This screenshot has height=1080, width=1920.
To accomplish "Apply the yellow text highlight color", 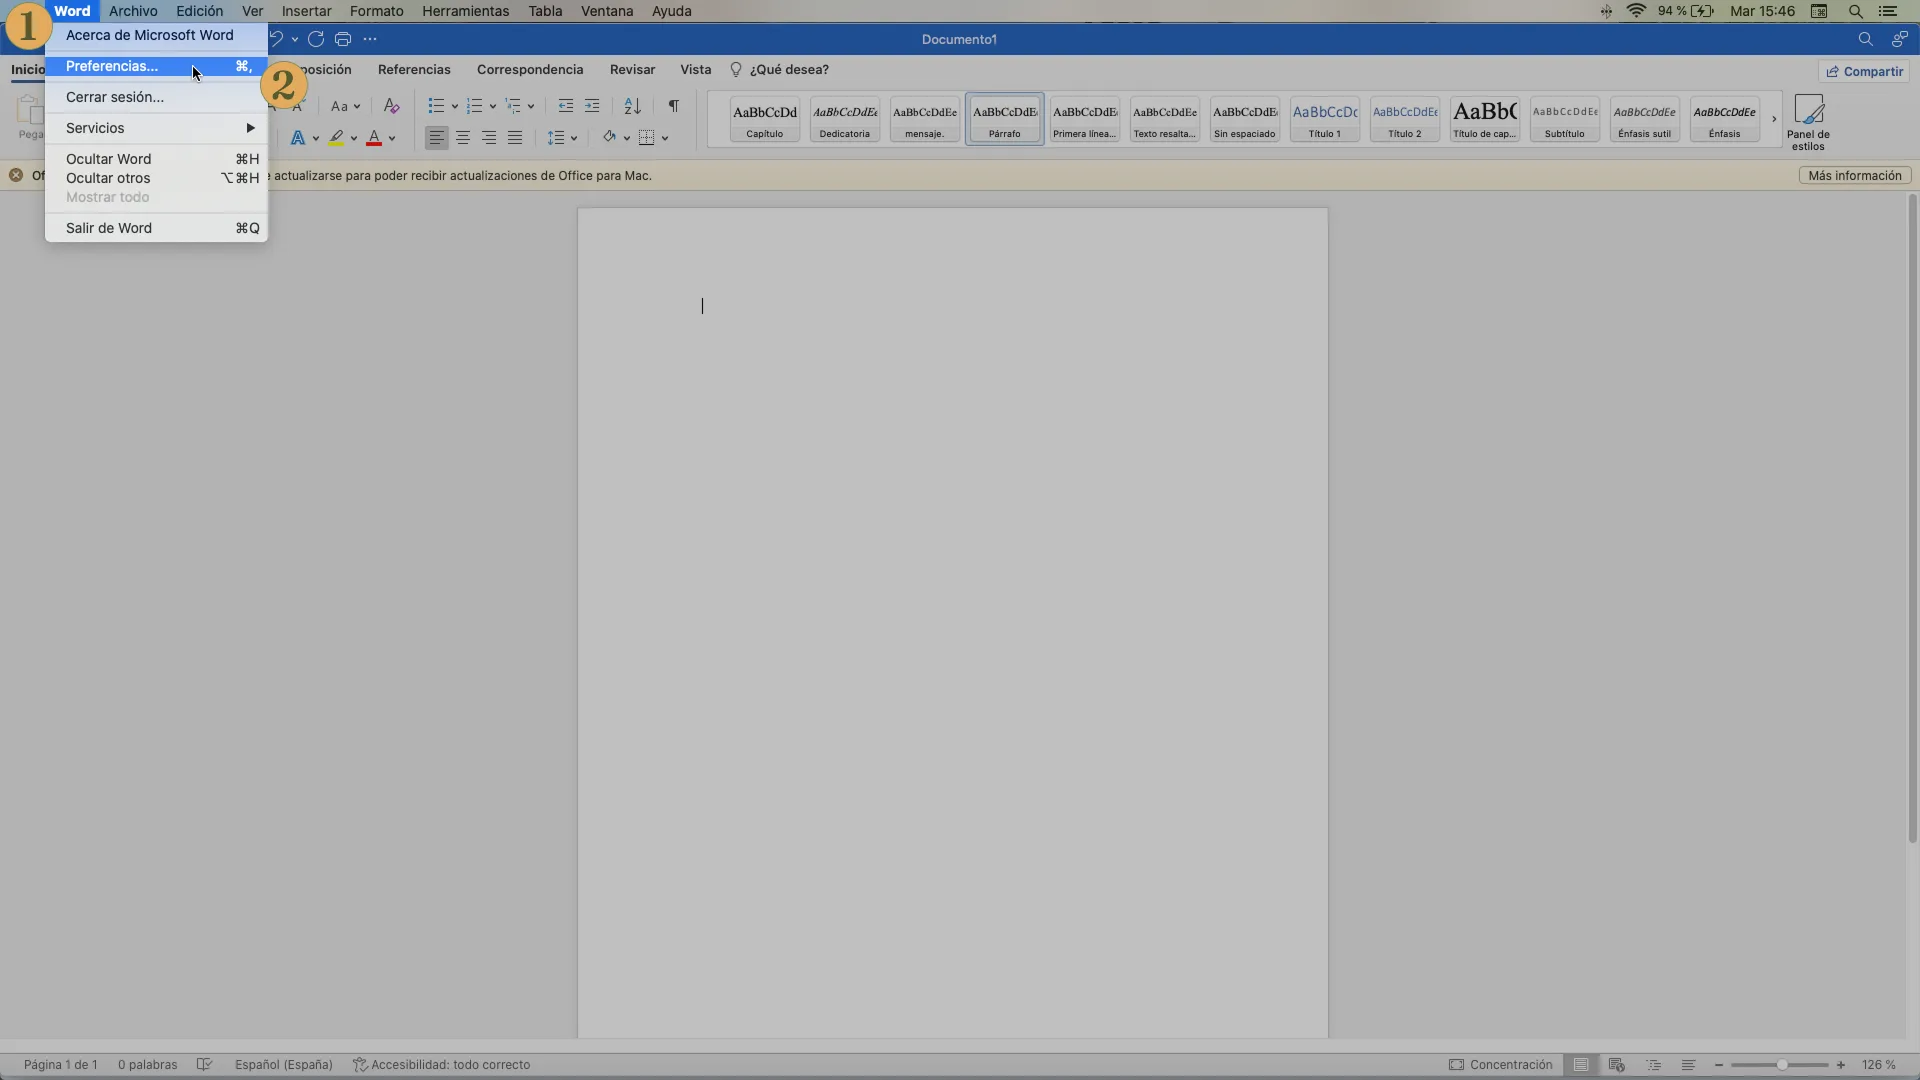I will pos(336,138).
